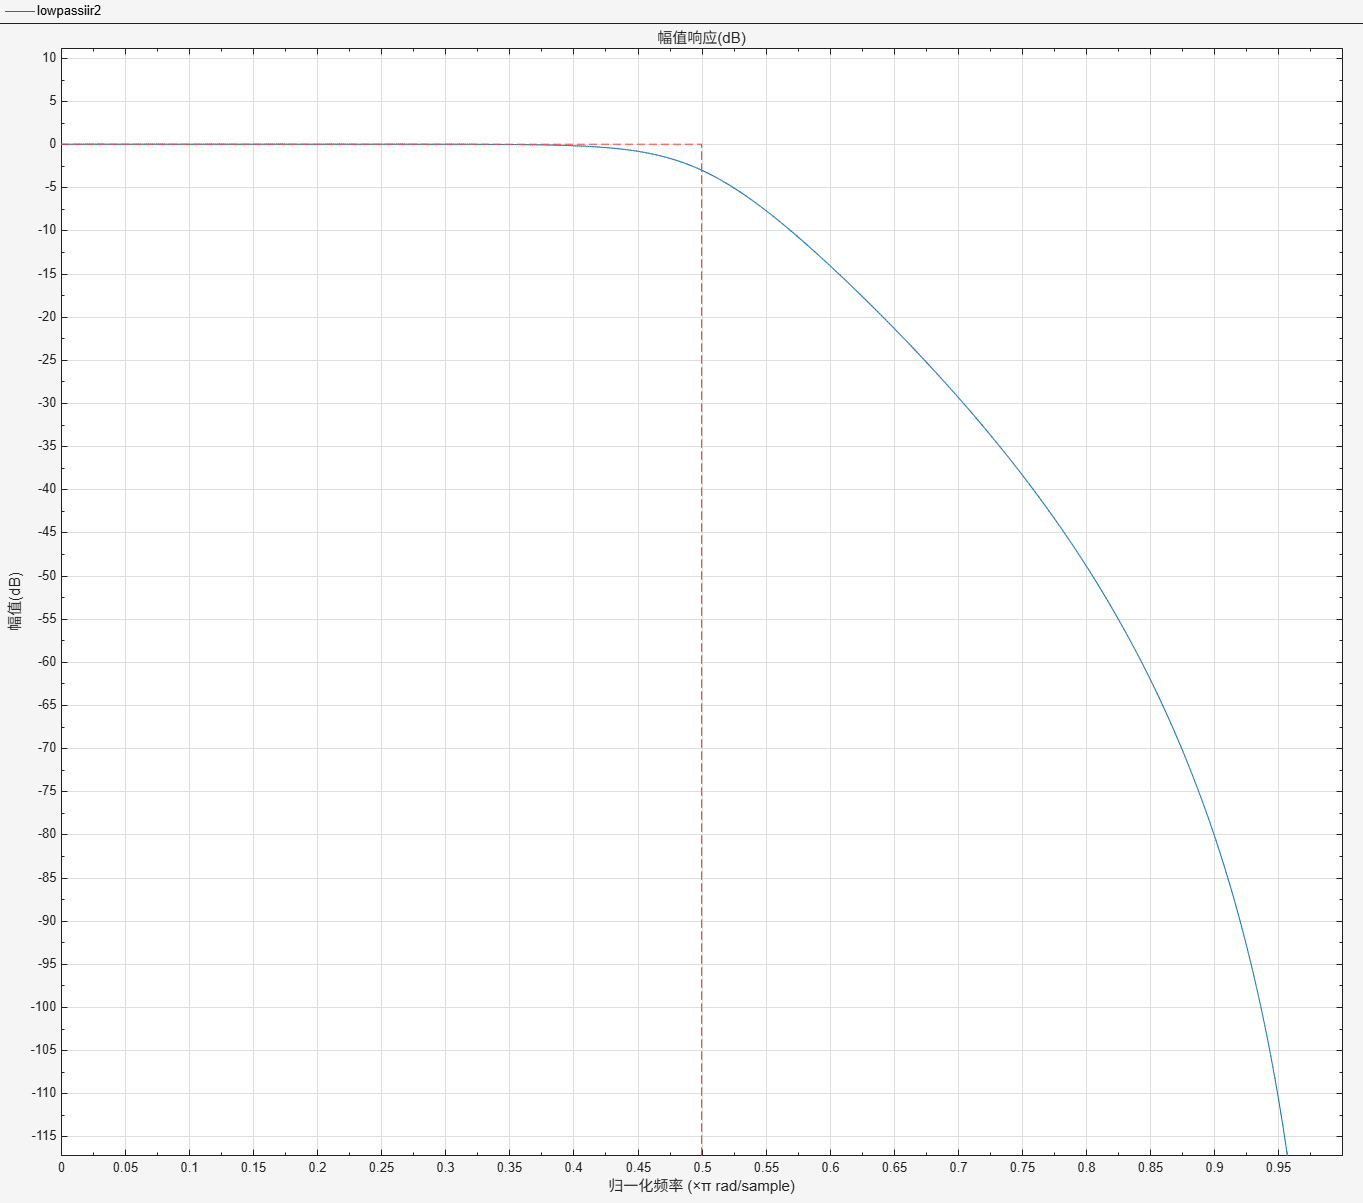Click the red dashed horizontal passband line
This screenshot has height=1203, width=1363.
tap(381, 144)
